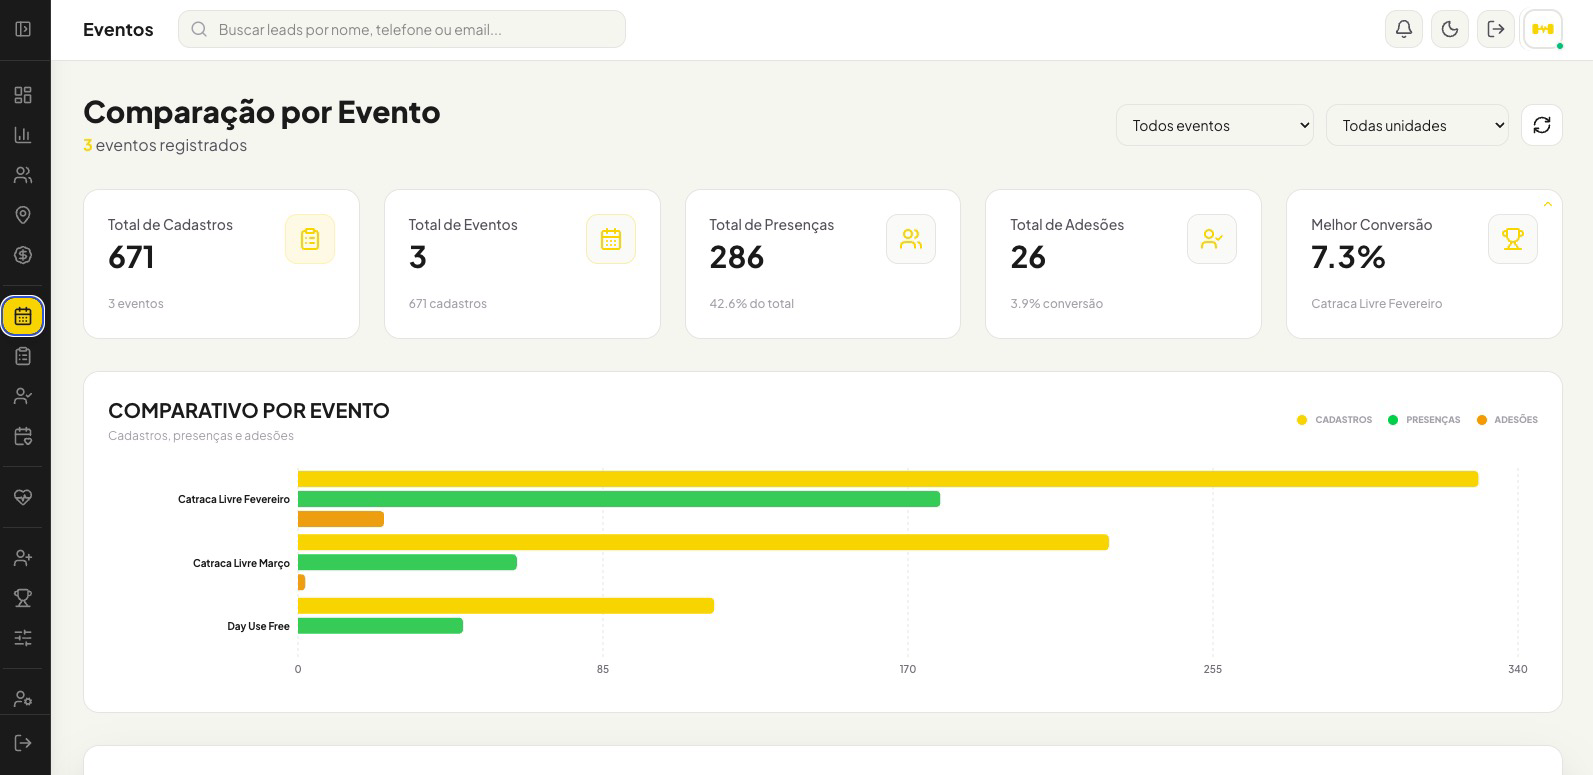
Task: Click the top bar logout icon
Action: click(1496, 29)
